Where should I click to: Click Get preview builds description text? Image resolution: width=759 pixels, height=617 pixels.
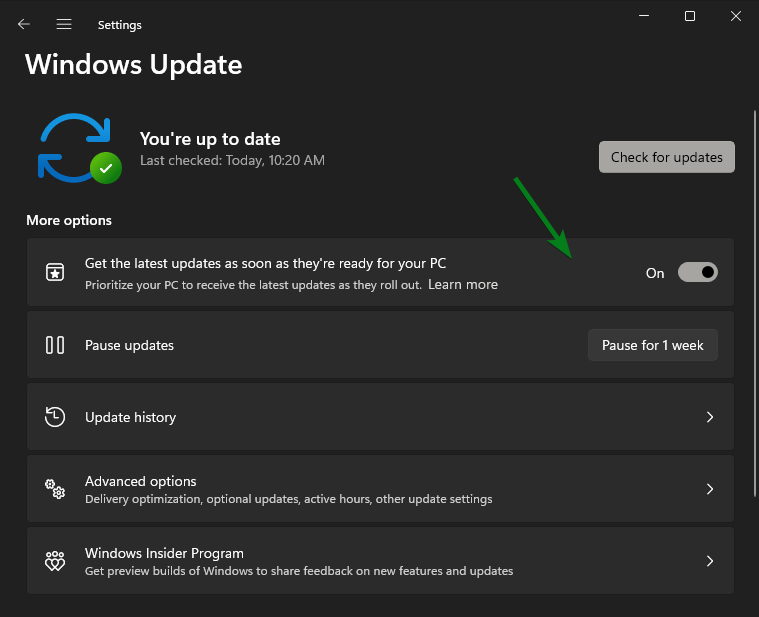(299, 571)
